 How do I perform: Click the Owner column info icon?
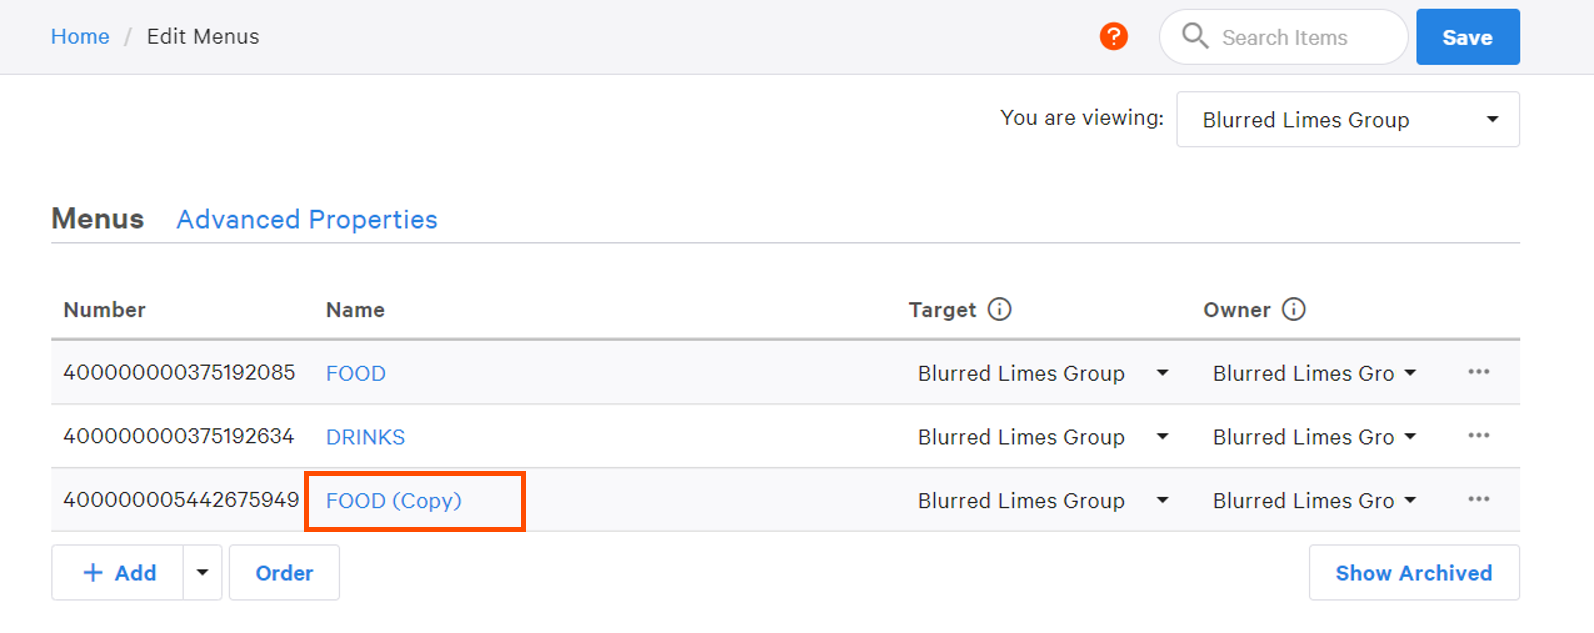1293,309
